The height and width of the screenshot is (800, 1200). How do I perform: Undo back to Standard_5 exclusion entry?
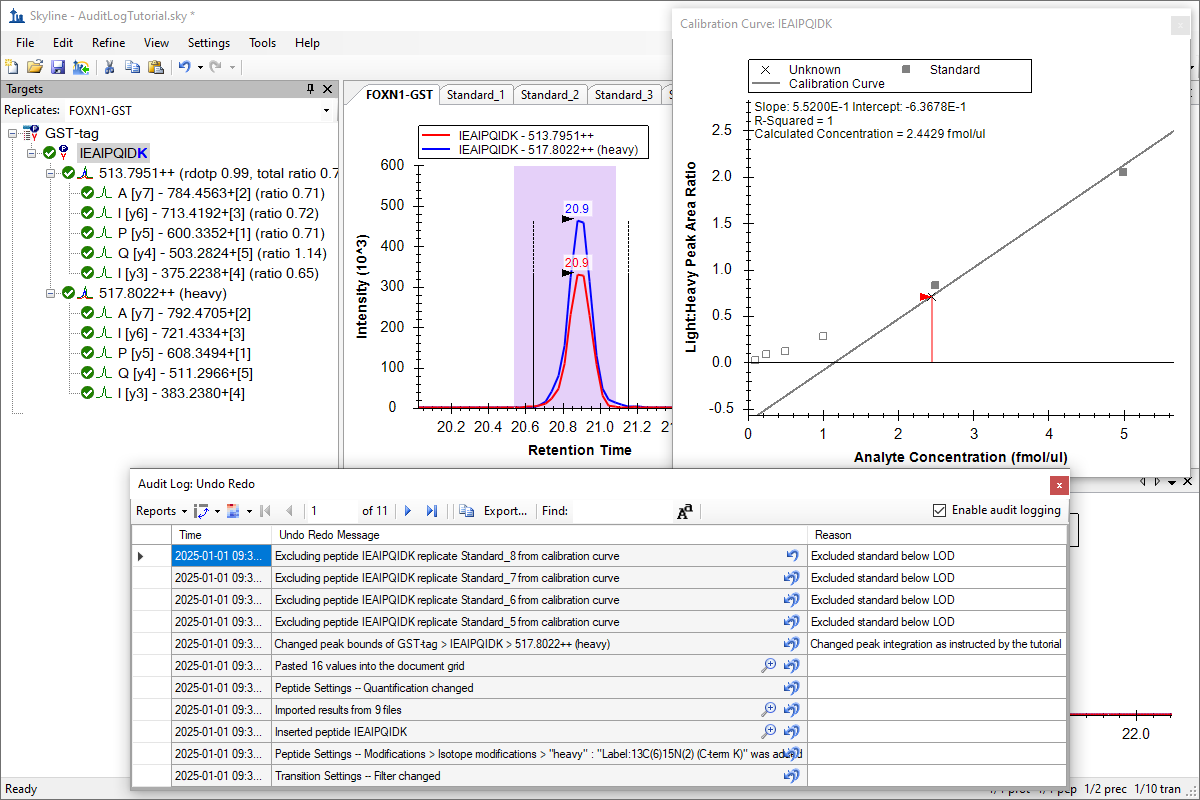(x=793, y=622)
